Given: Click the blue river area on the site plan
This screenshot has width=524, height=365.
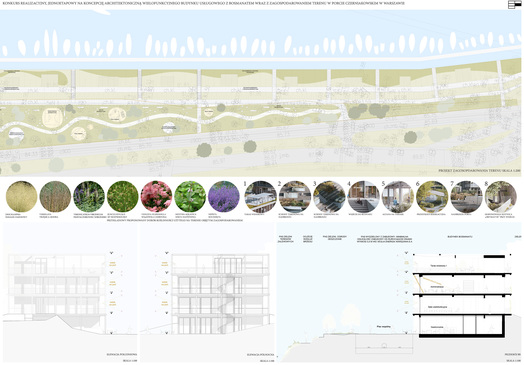Looking at the screenshot, I should [x=261, y=38].
